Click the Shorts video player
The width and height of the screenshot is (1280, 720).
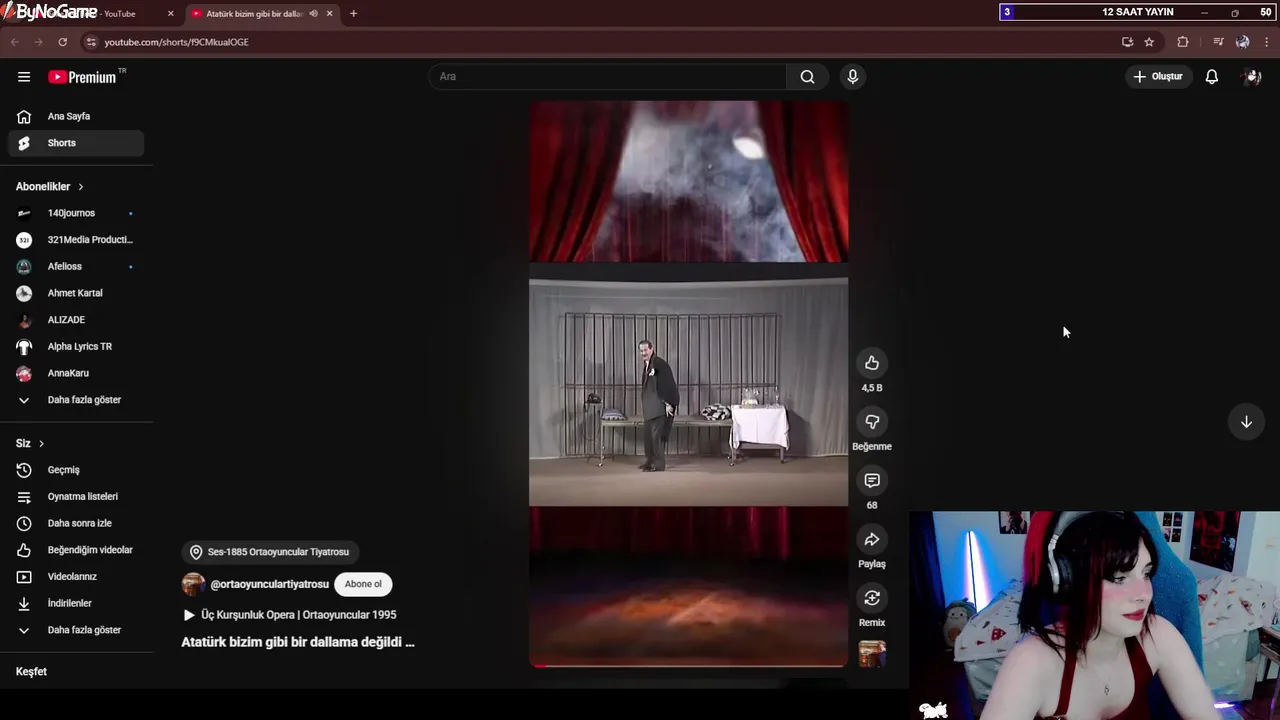point(688,383)
